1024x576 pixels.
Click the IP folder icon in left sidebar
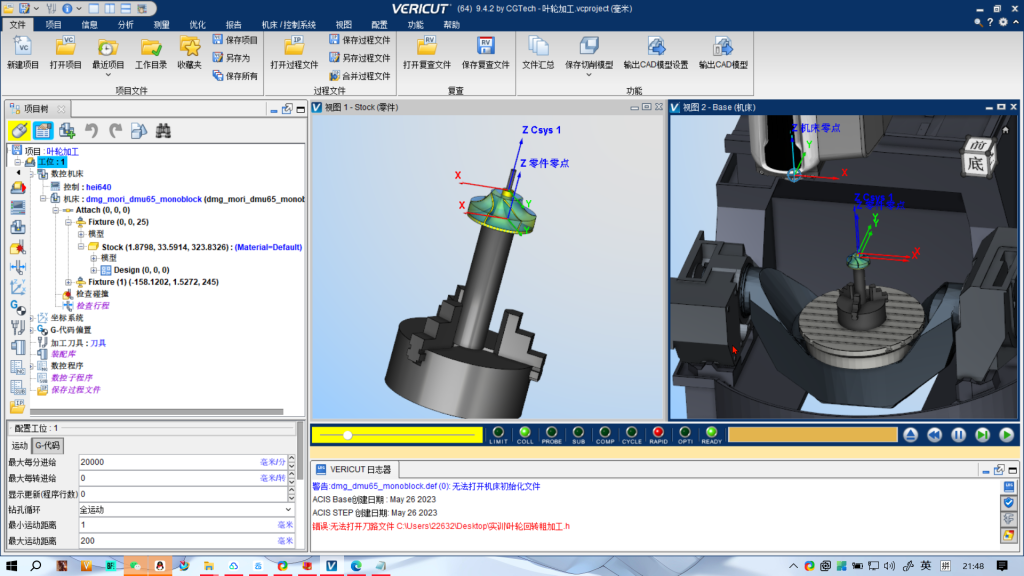pyautogui.click(x=18, y=406)
